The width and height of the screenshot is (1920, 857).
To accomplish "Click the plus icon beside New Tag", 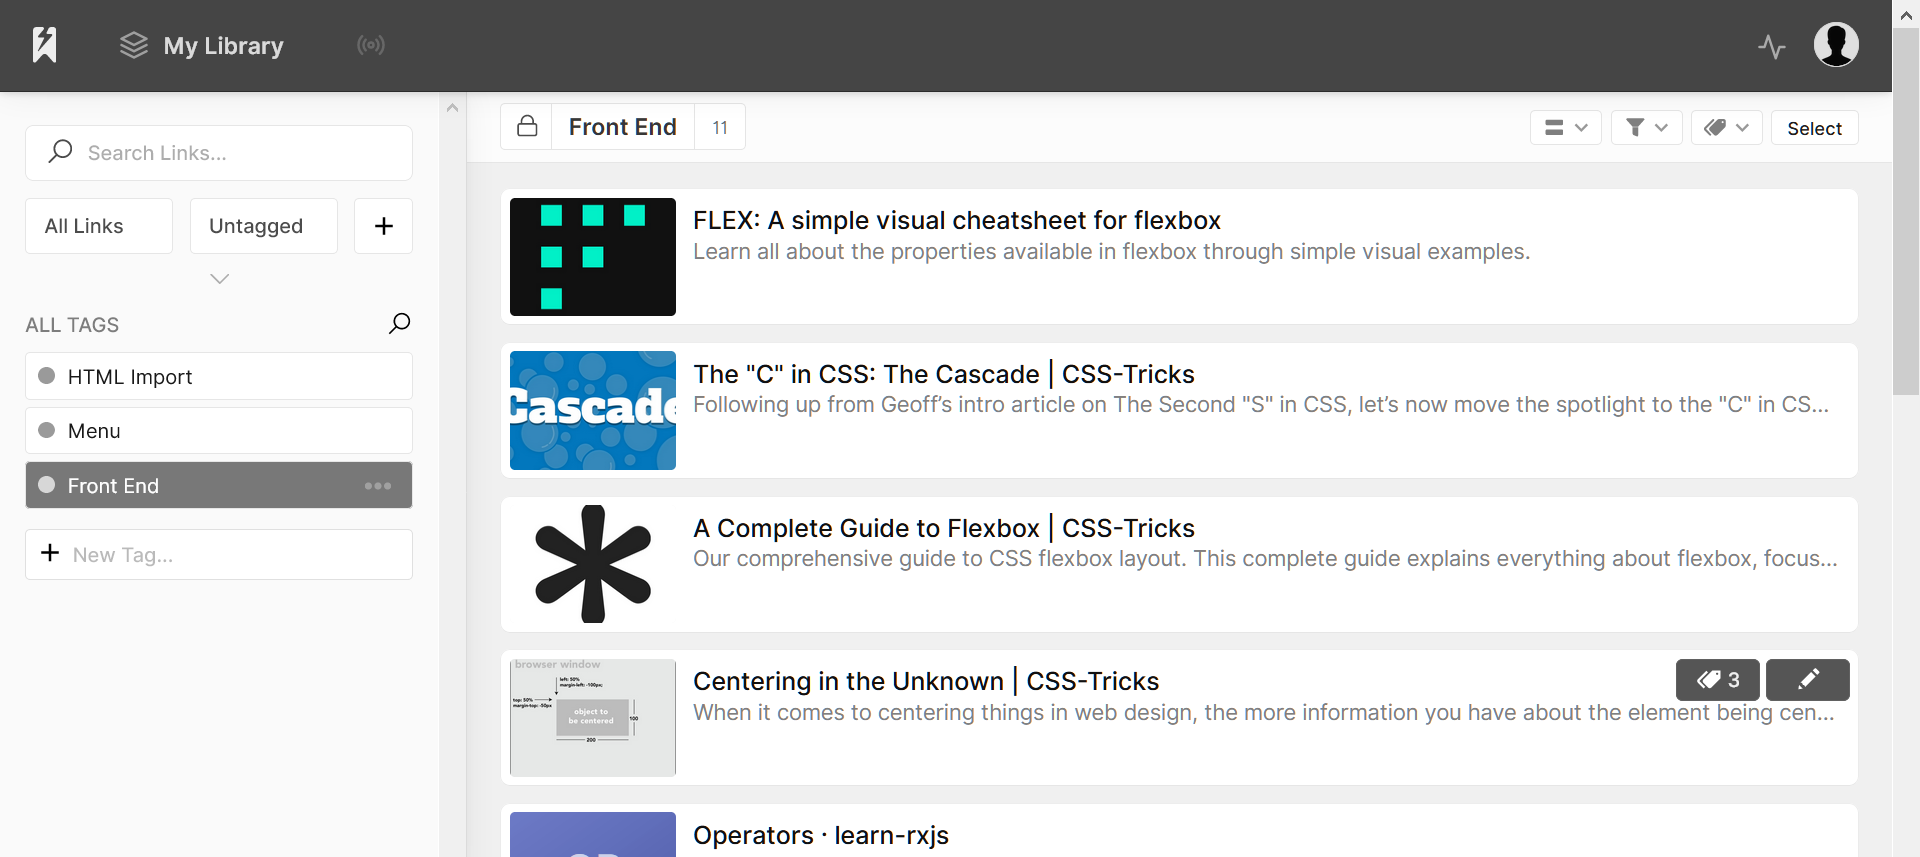I will point(50,553).
